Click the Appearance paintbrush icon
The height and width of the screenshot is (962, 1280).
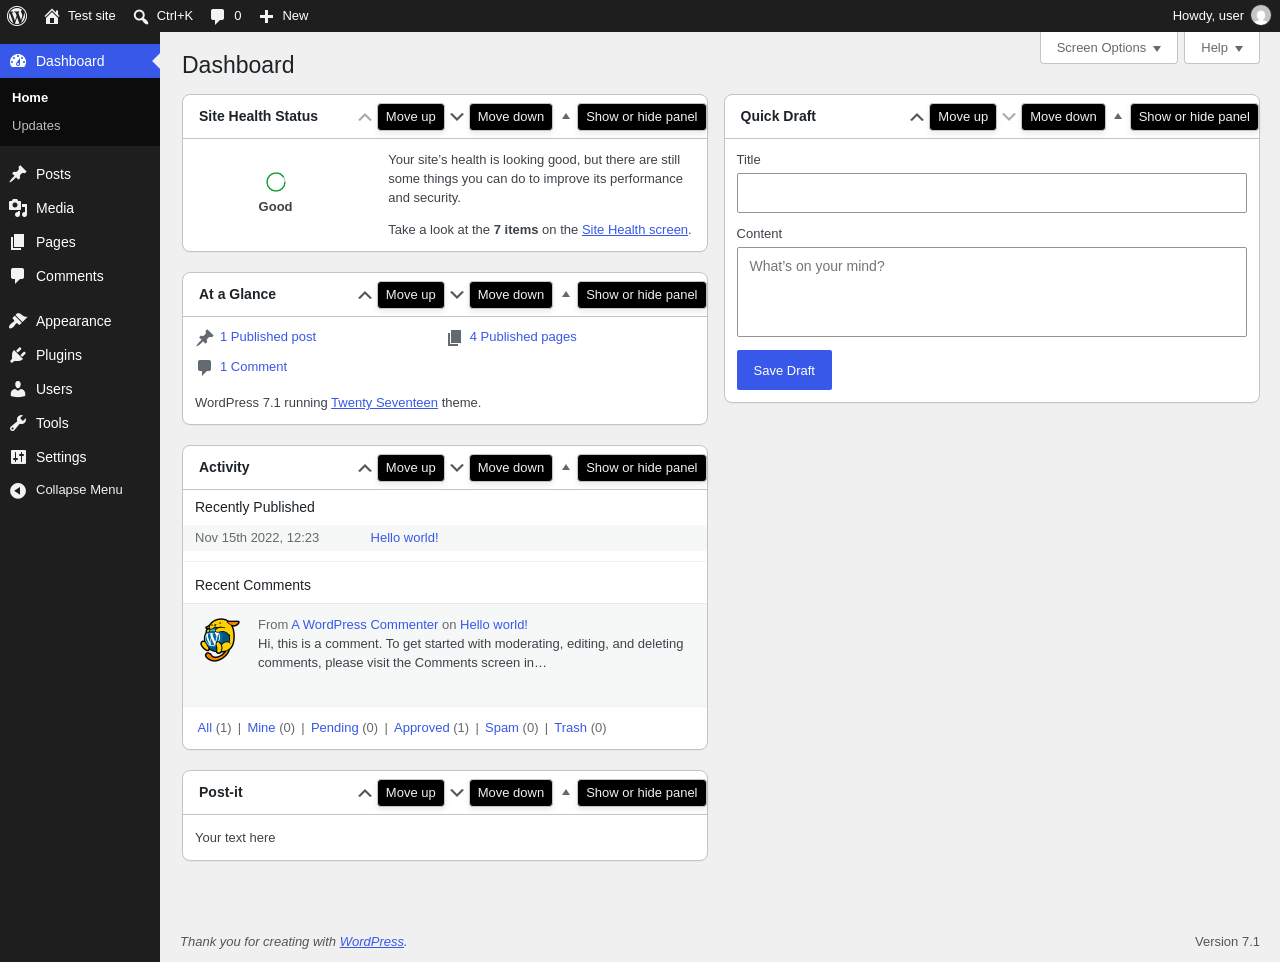click(18, 321)
